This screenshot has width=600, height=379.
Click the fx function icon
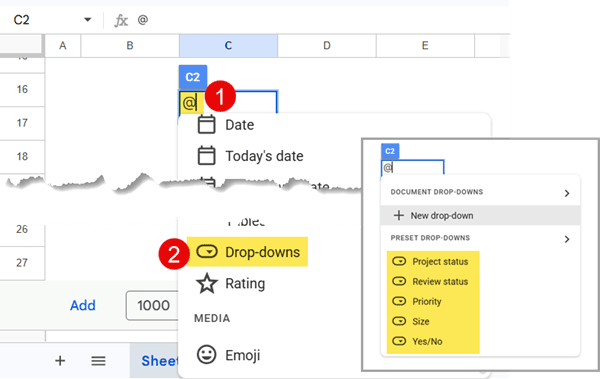[x=121, y=20]
